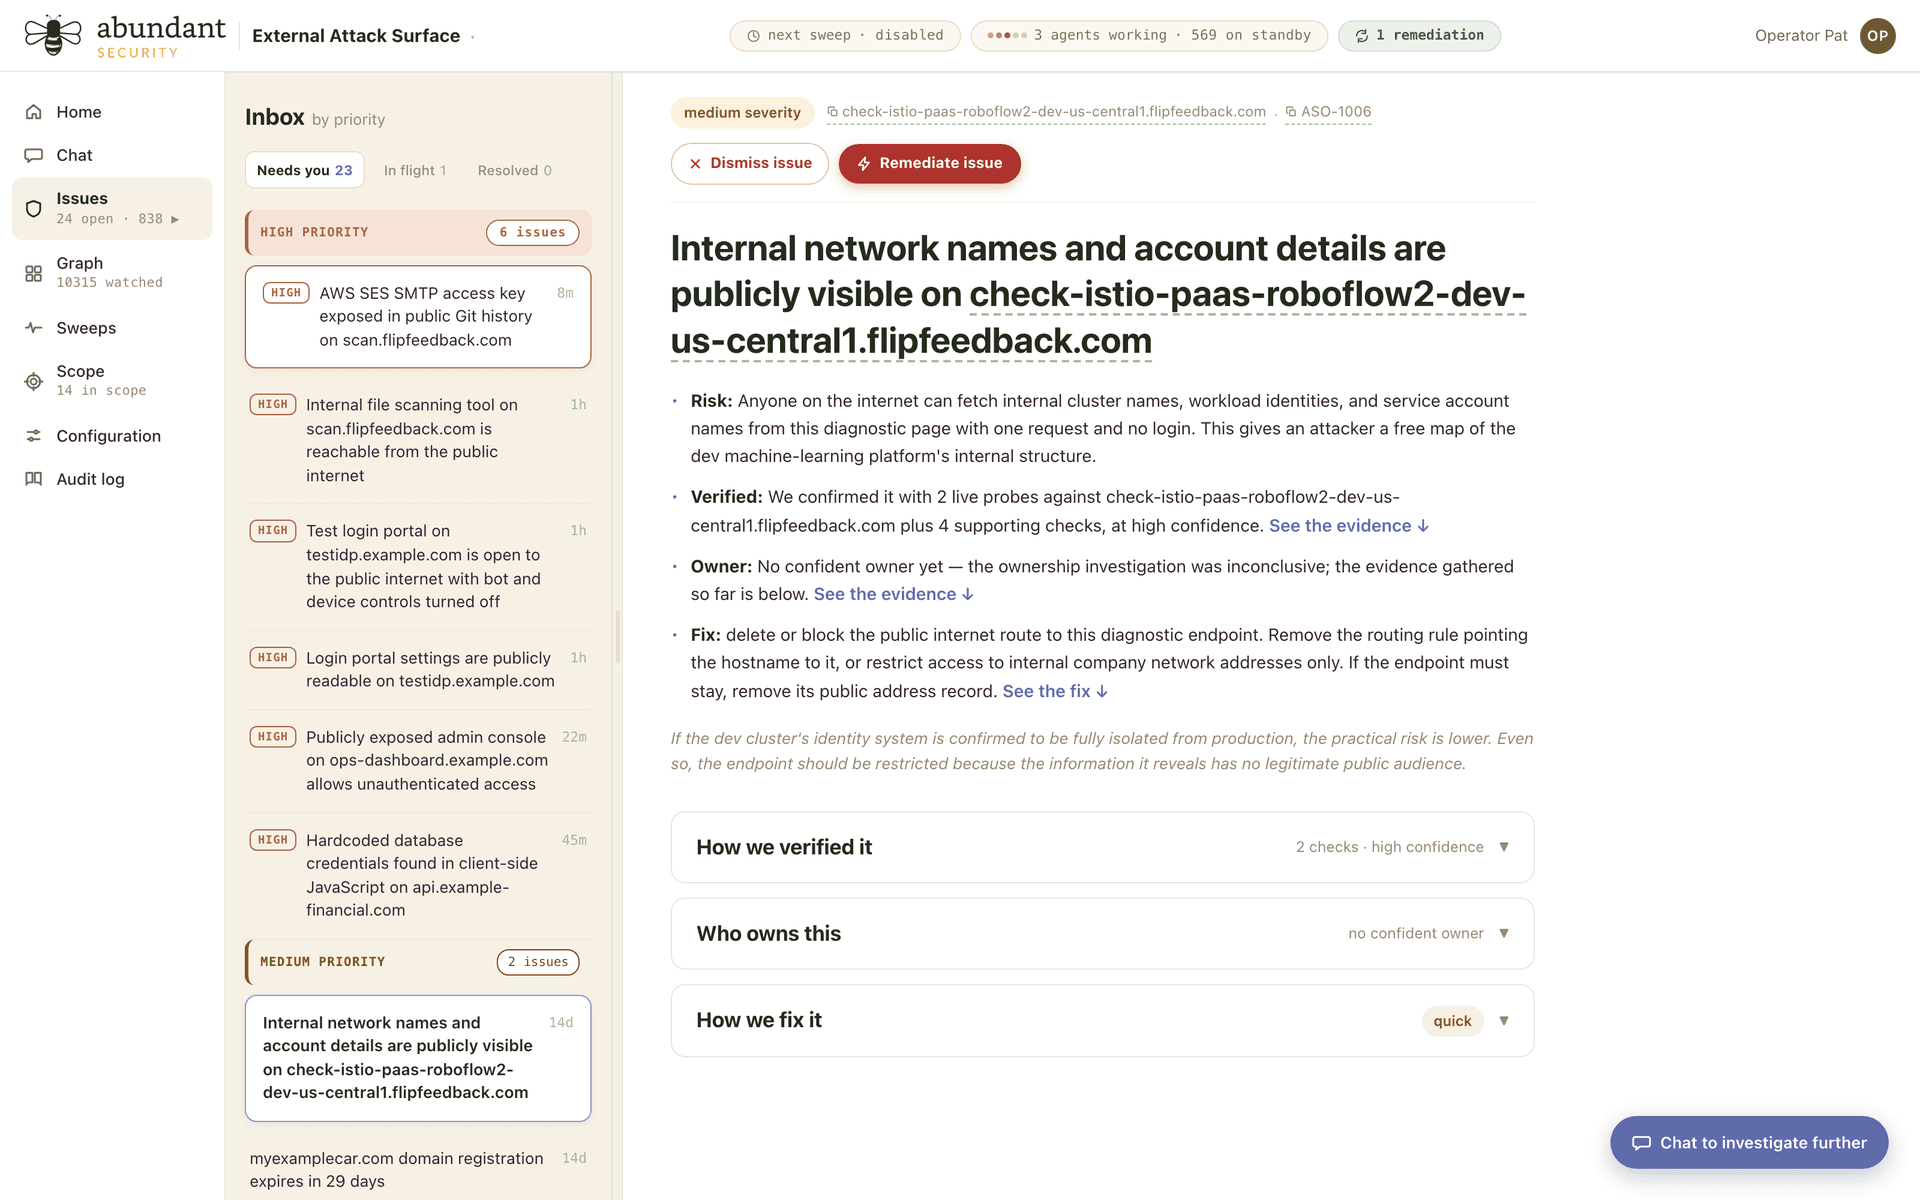Click the Remediate issue button
1920x1200 pixels.
click(x=929, y=164)
